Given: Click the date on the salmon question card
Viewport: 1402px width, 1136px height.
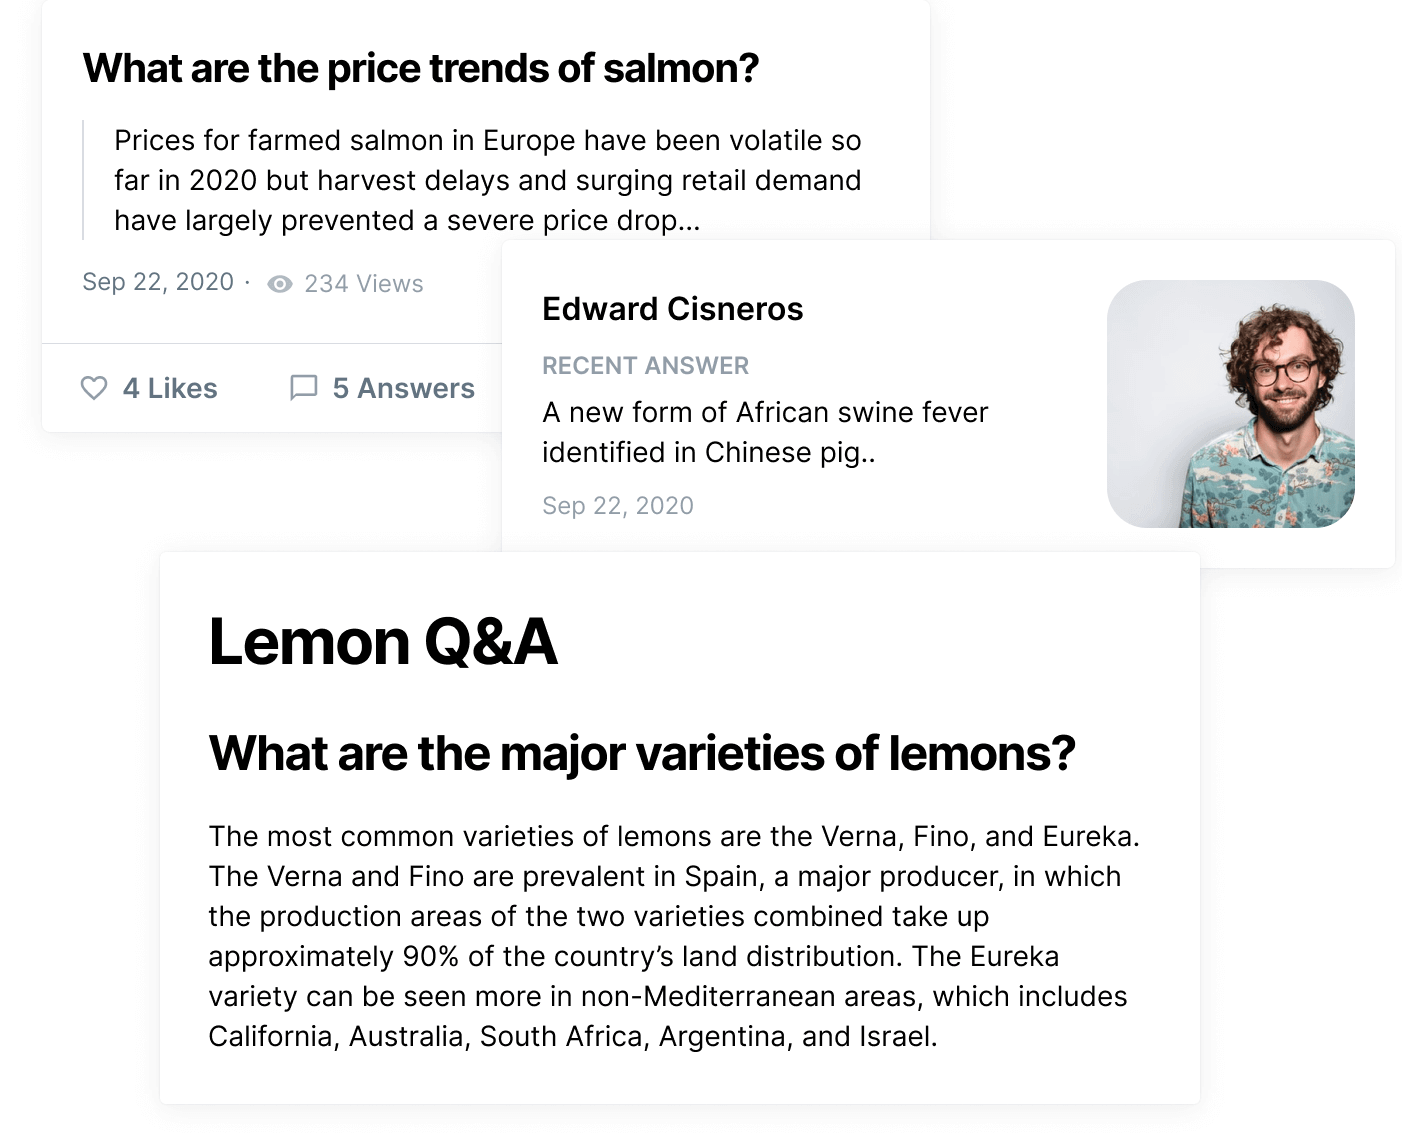Looking at the screenshot, I should (158, 282).
